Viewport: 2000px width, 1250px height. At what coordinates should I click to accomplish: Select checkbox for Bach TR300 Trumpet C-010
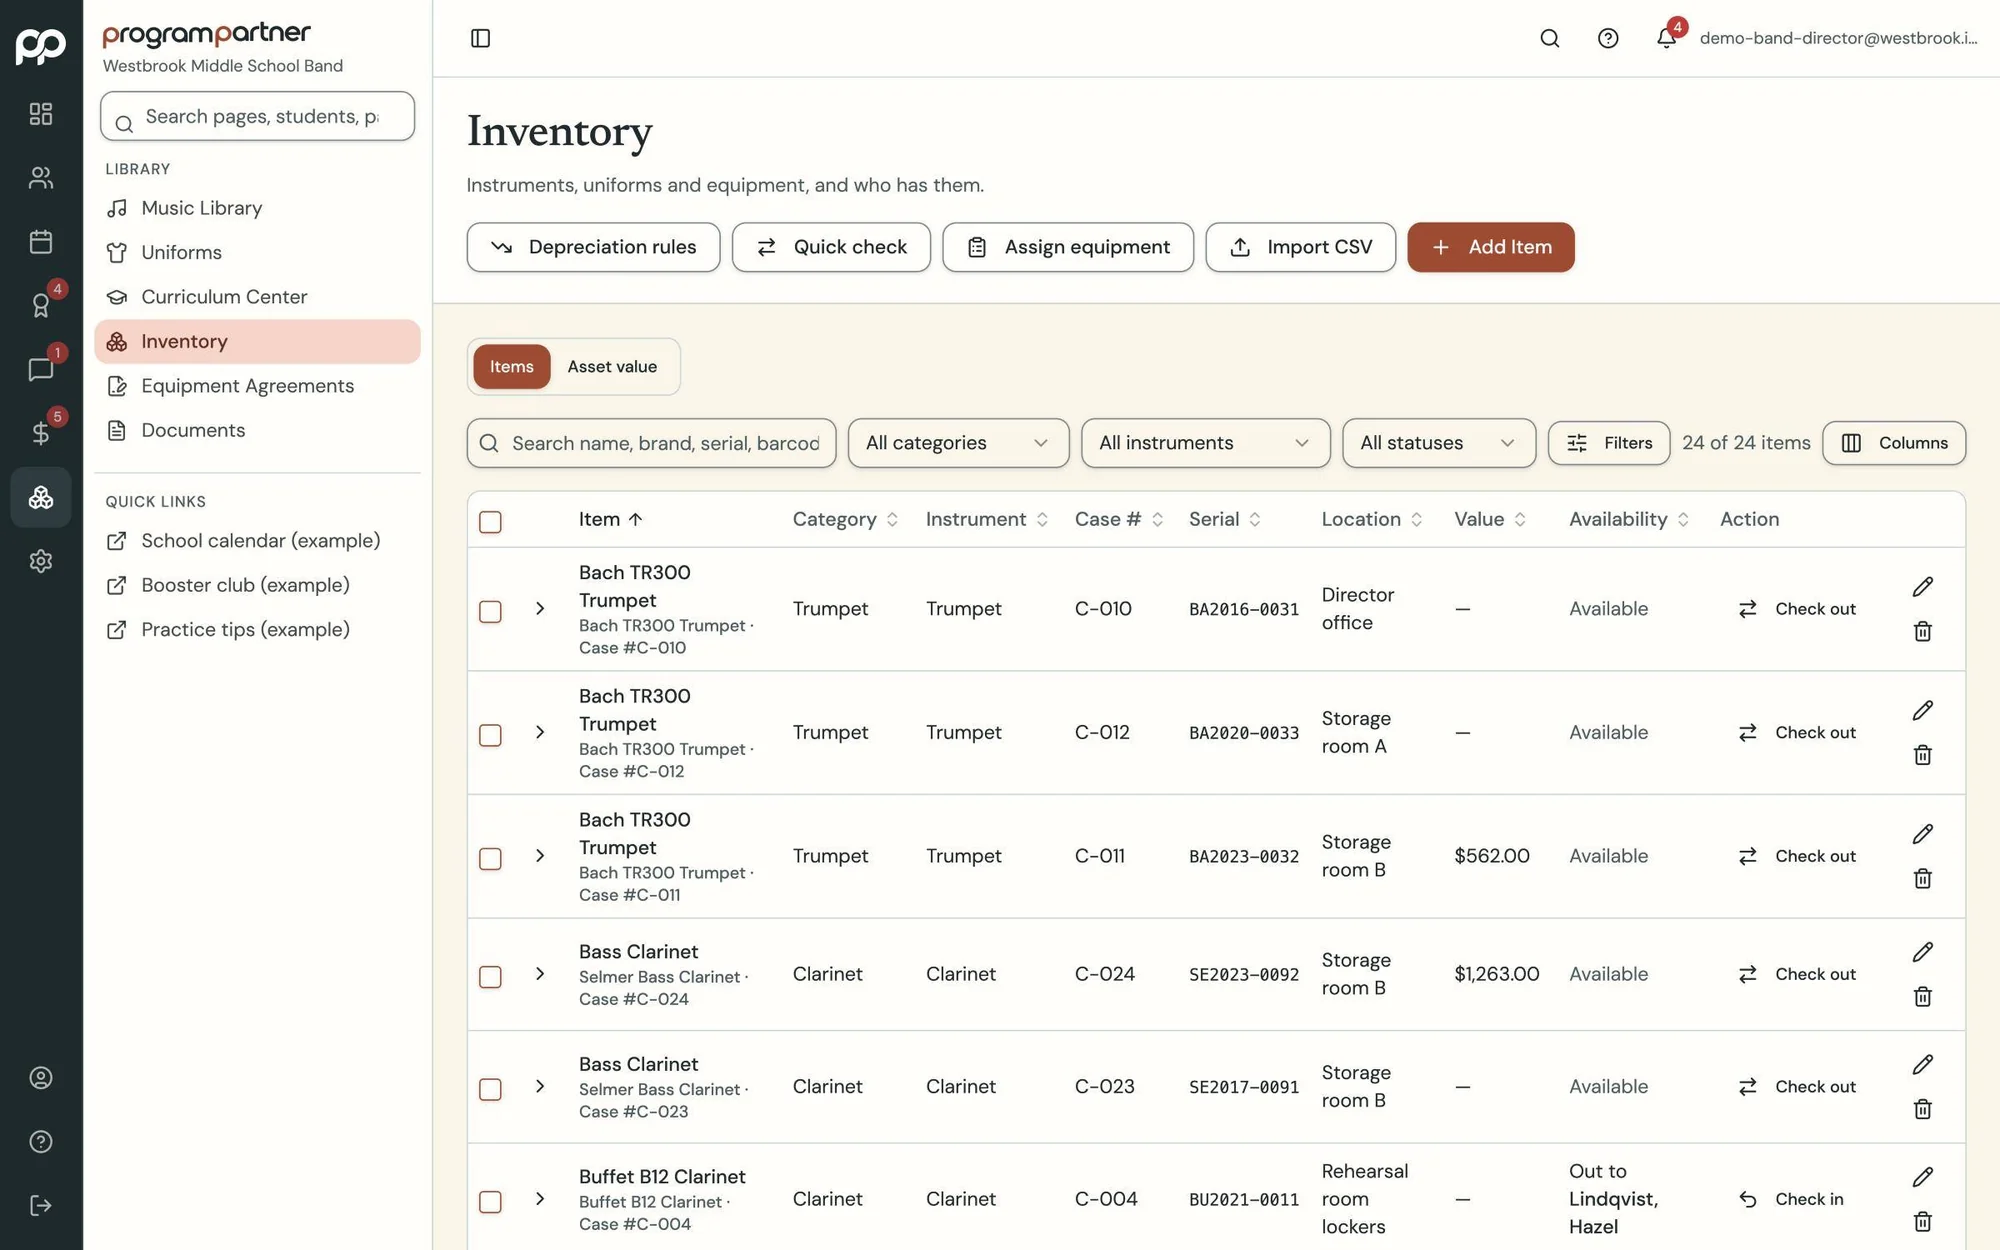[490, 611]
